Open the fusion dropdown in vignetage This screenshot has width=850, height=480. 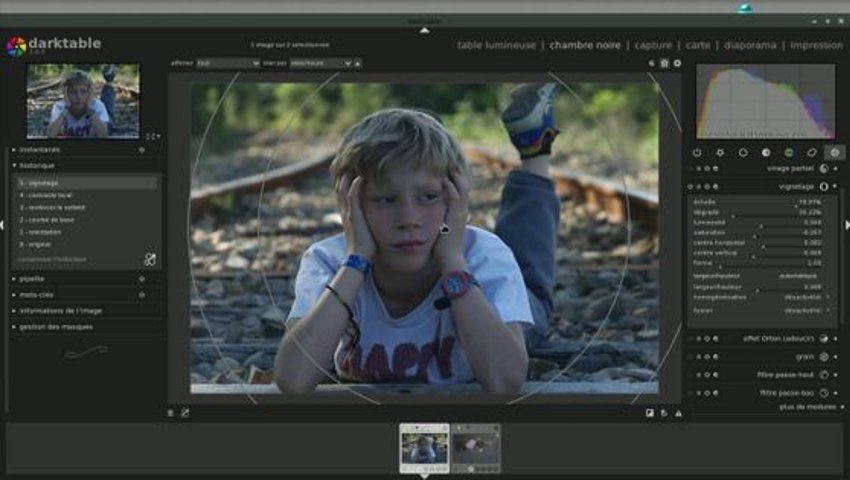761,311
